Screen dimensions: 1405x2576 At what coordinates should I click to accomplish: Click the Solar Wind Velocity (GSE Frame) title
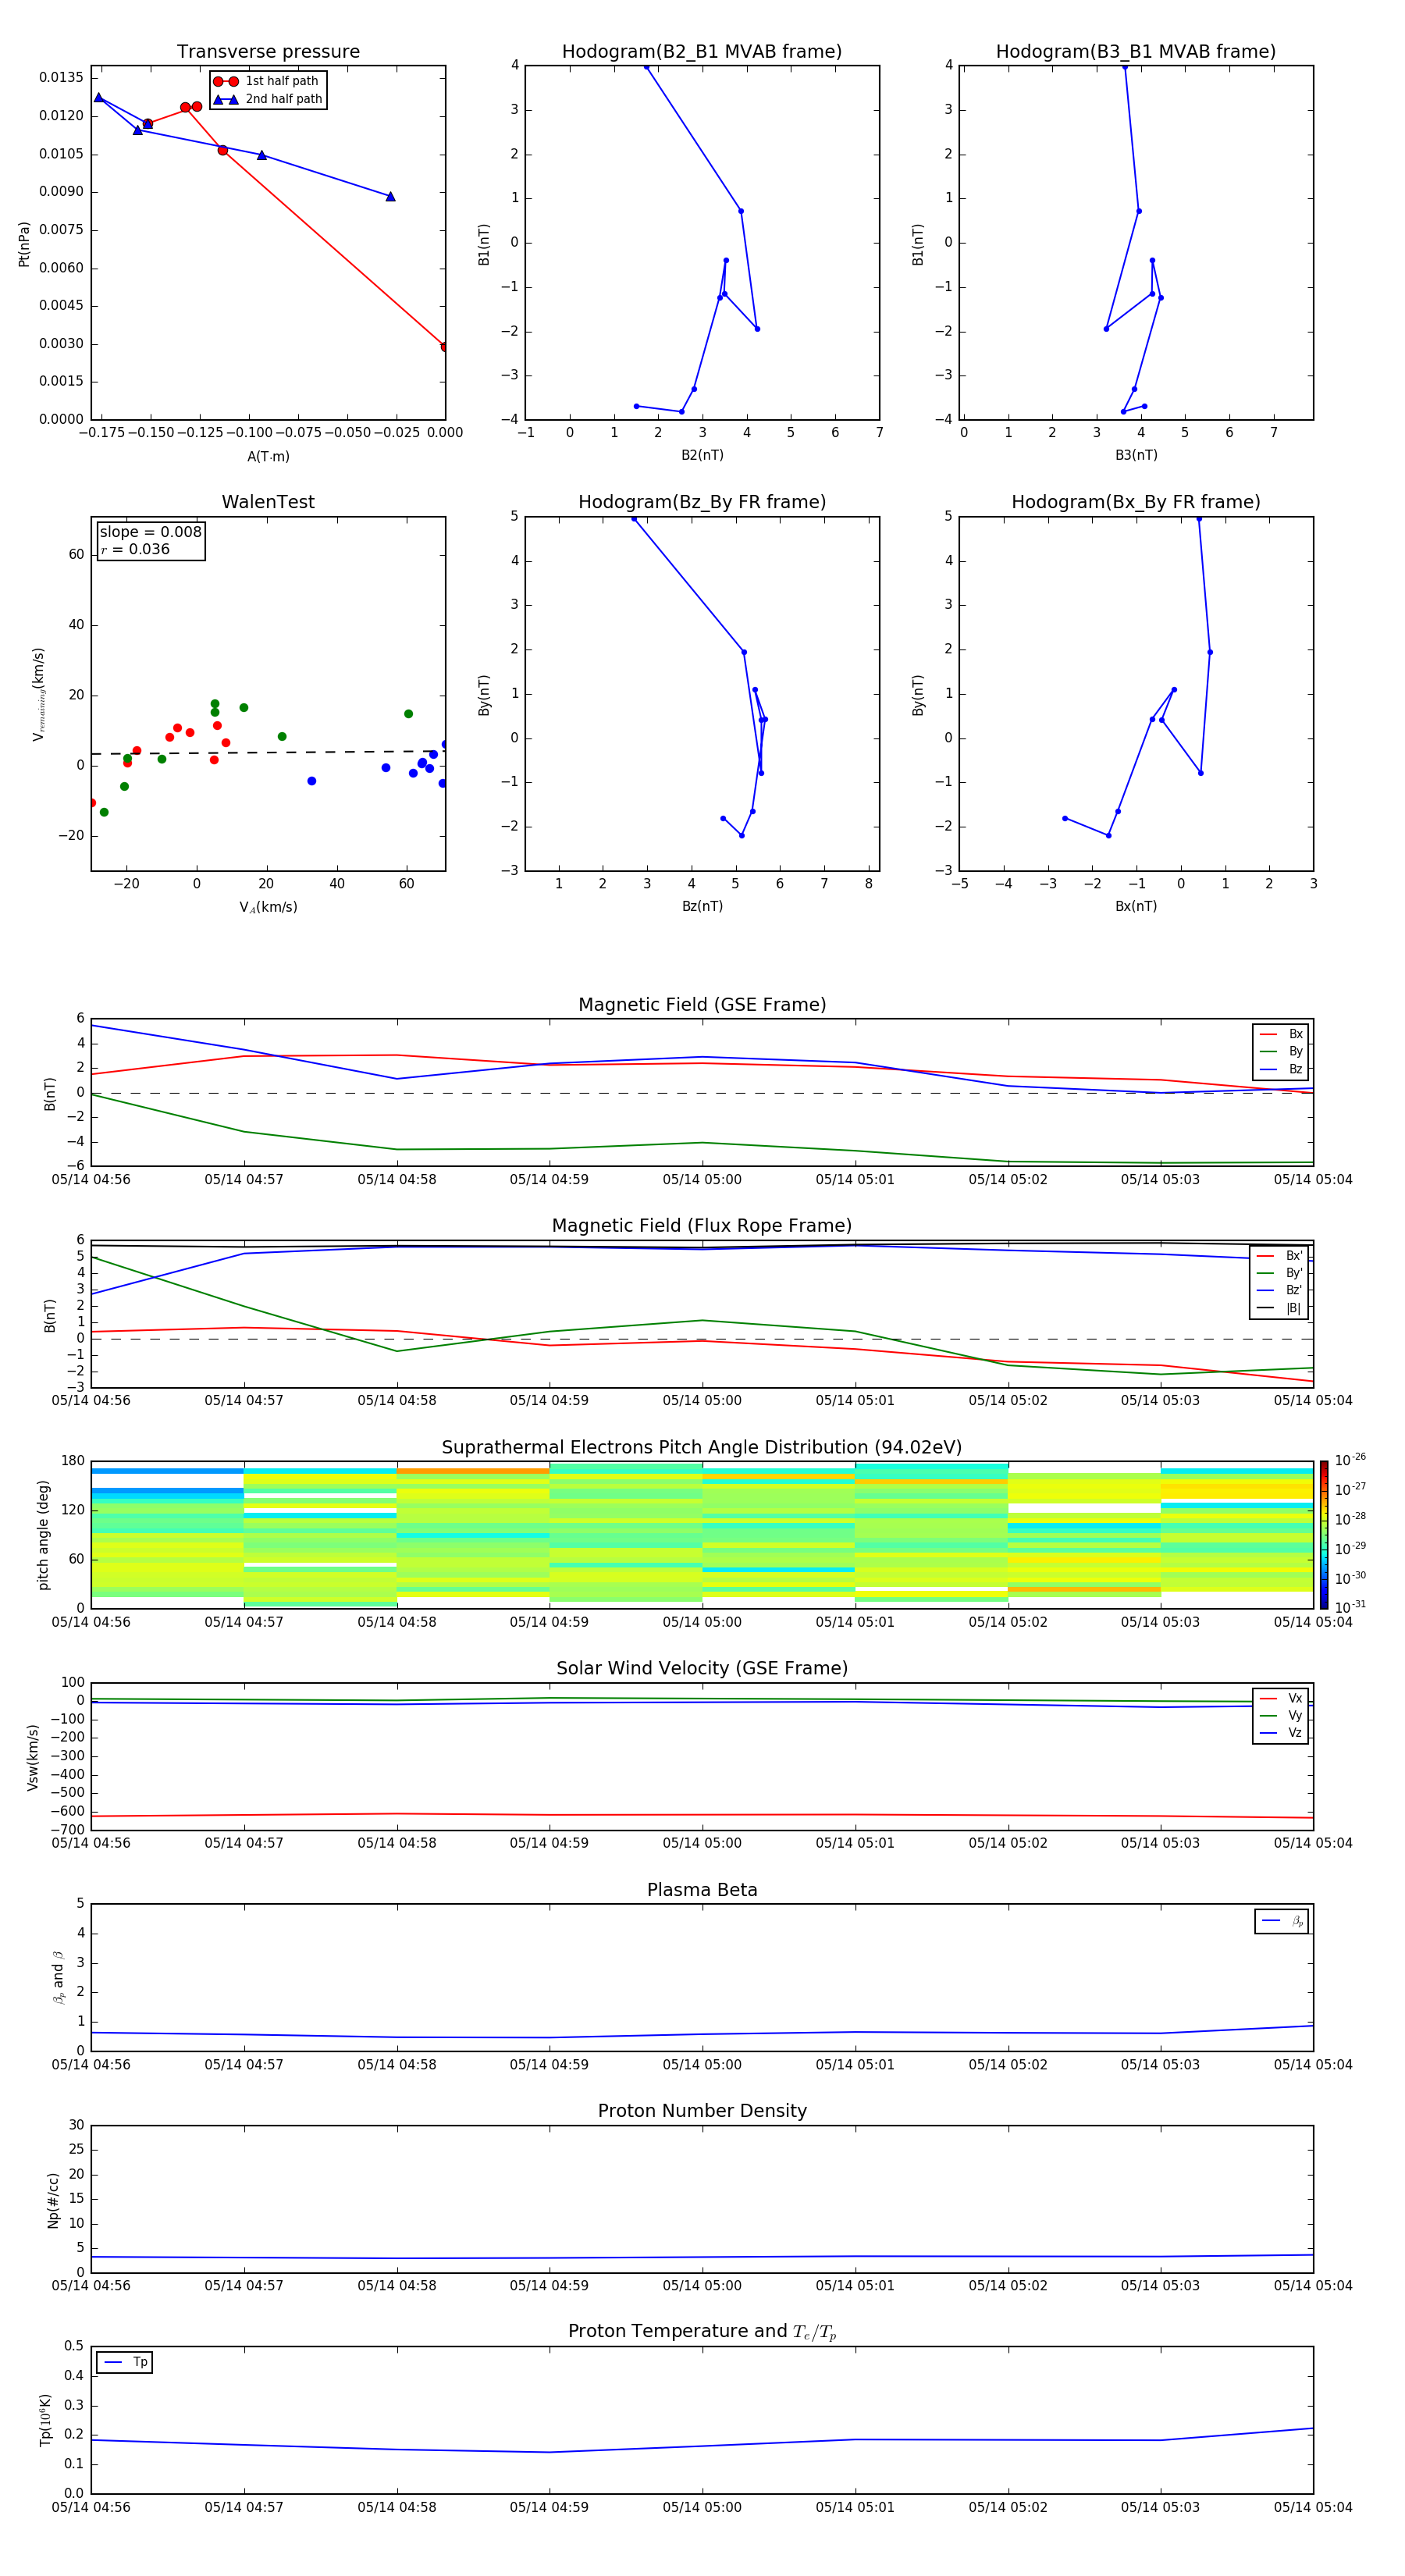click(702, 1668)
